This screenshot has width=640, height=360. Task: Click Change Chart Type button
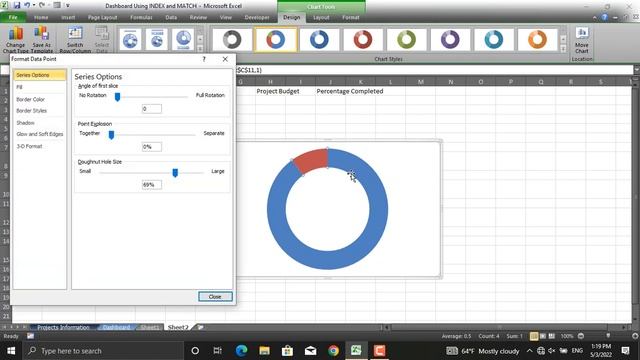pyautogui.click(x=16, y=39)
